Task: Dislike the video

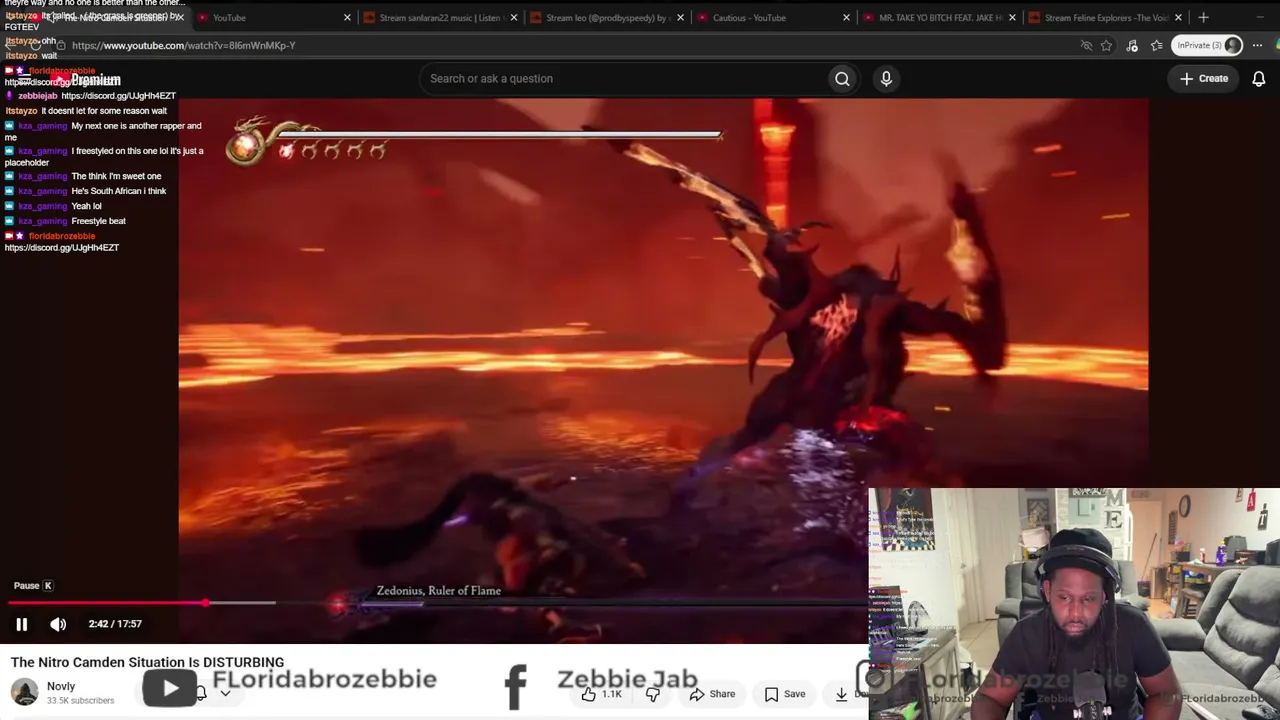Action: point(653,694)
